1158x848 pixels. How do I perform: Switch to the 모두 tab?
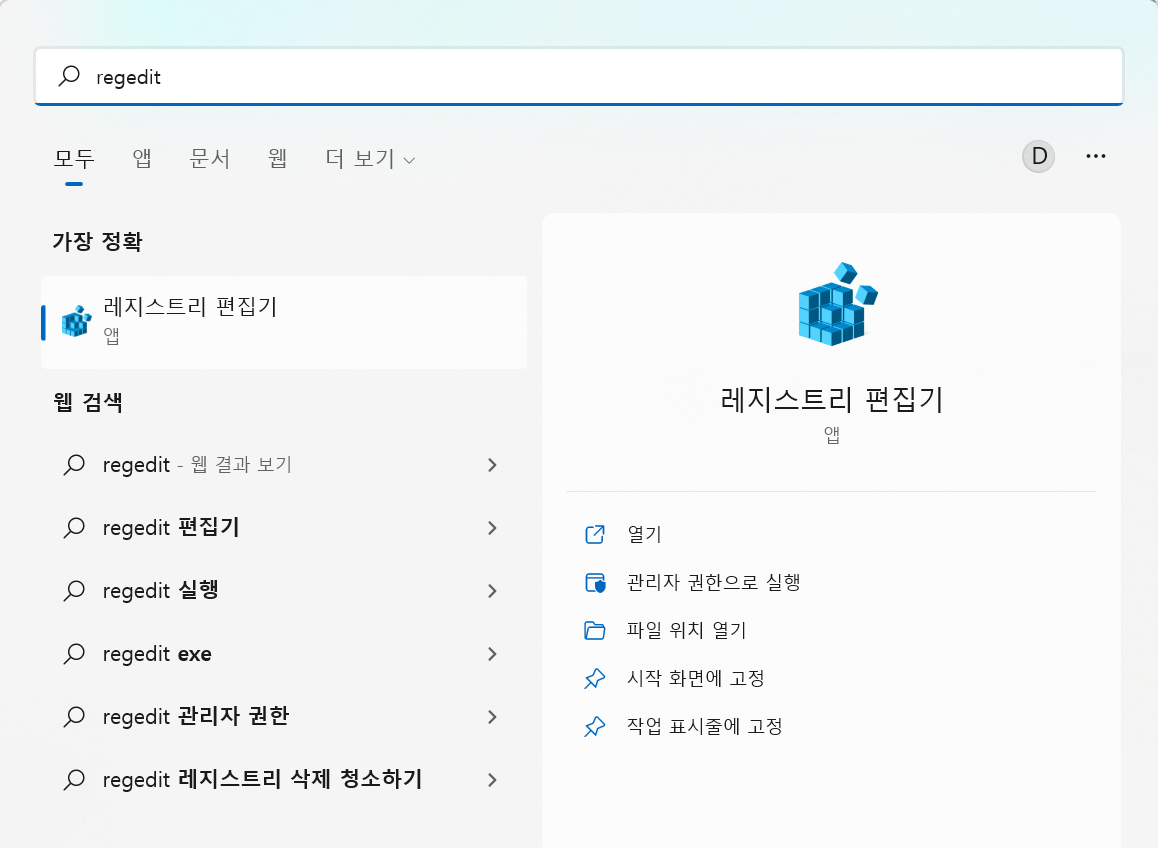pos(74,158)
